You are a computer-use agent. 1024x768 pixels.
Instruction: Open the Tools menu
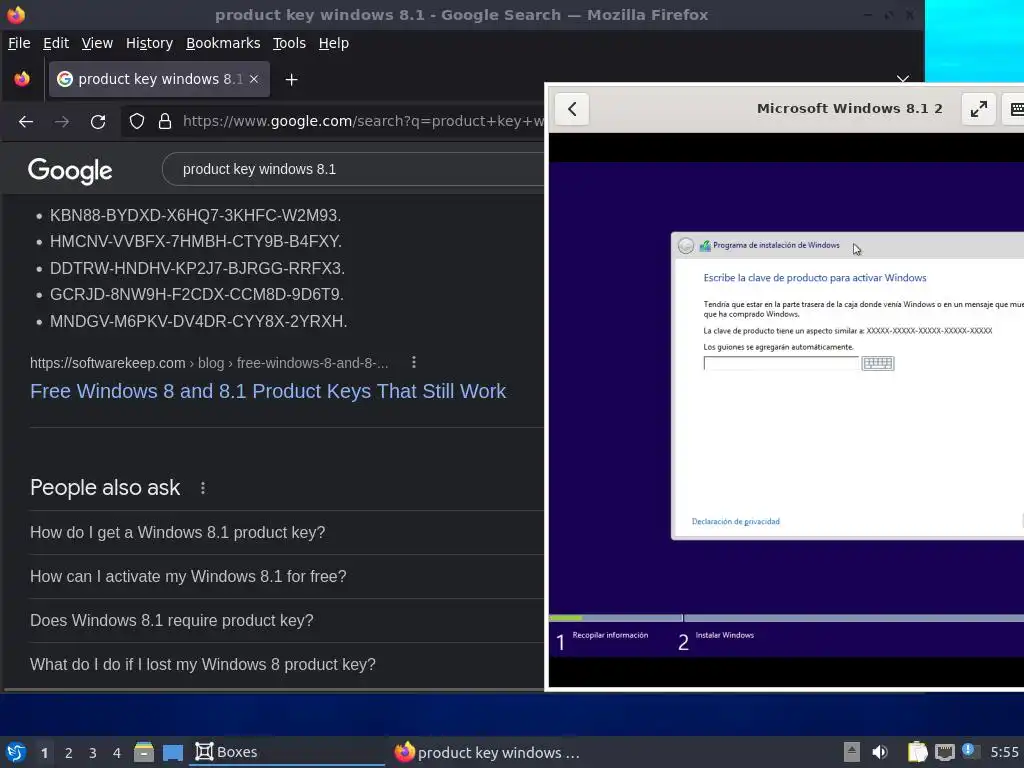tap(289, 43)
